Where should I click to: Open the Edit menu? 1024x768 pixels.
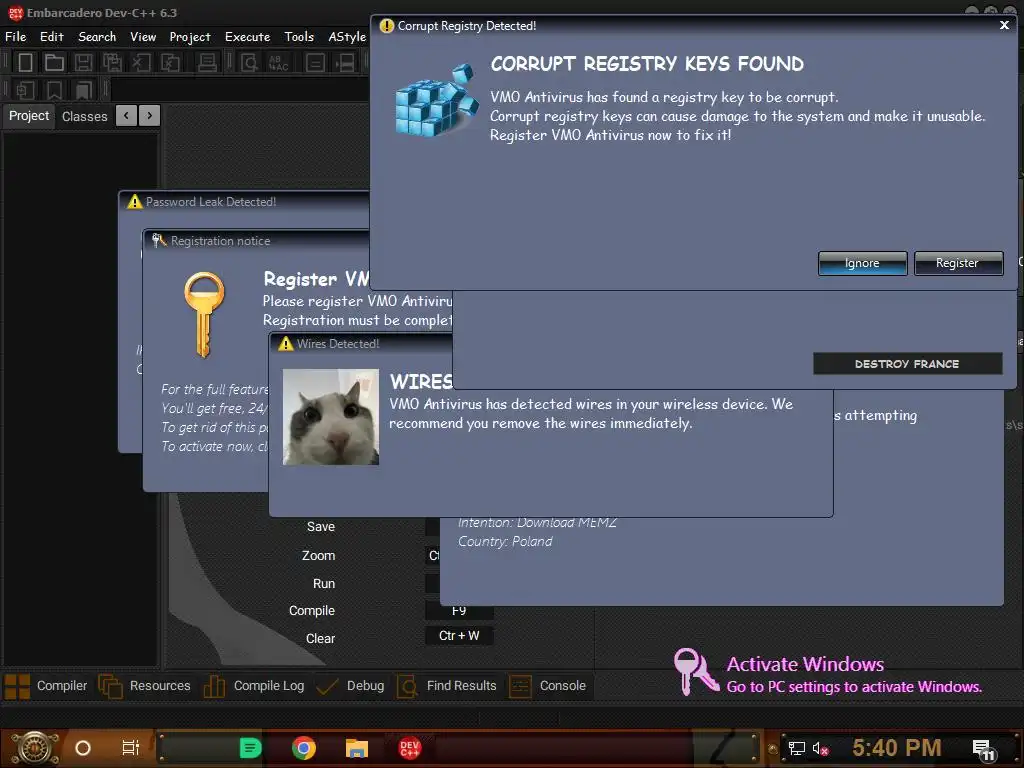coord(52,37)
